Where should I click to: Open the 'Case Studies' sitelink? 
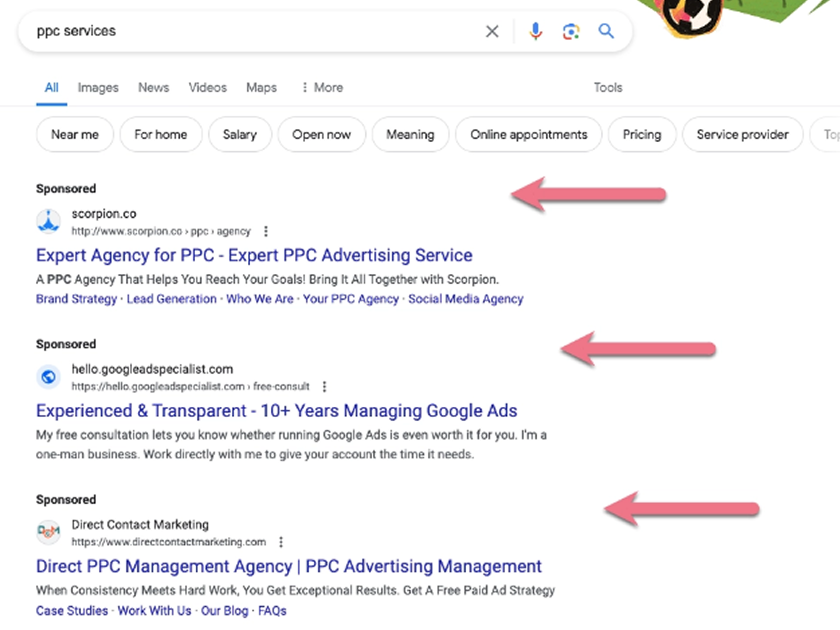[72, 610]
